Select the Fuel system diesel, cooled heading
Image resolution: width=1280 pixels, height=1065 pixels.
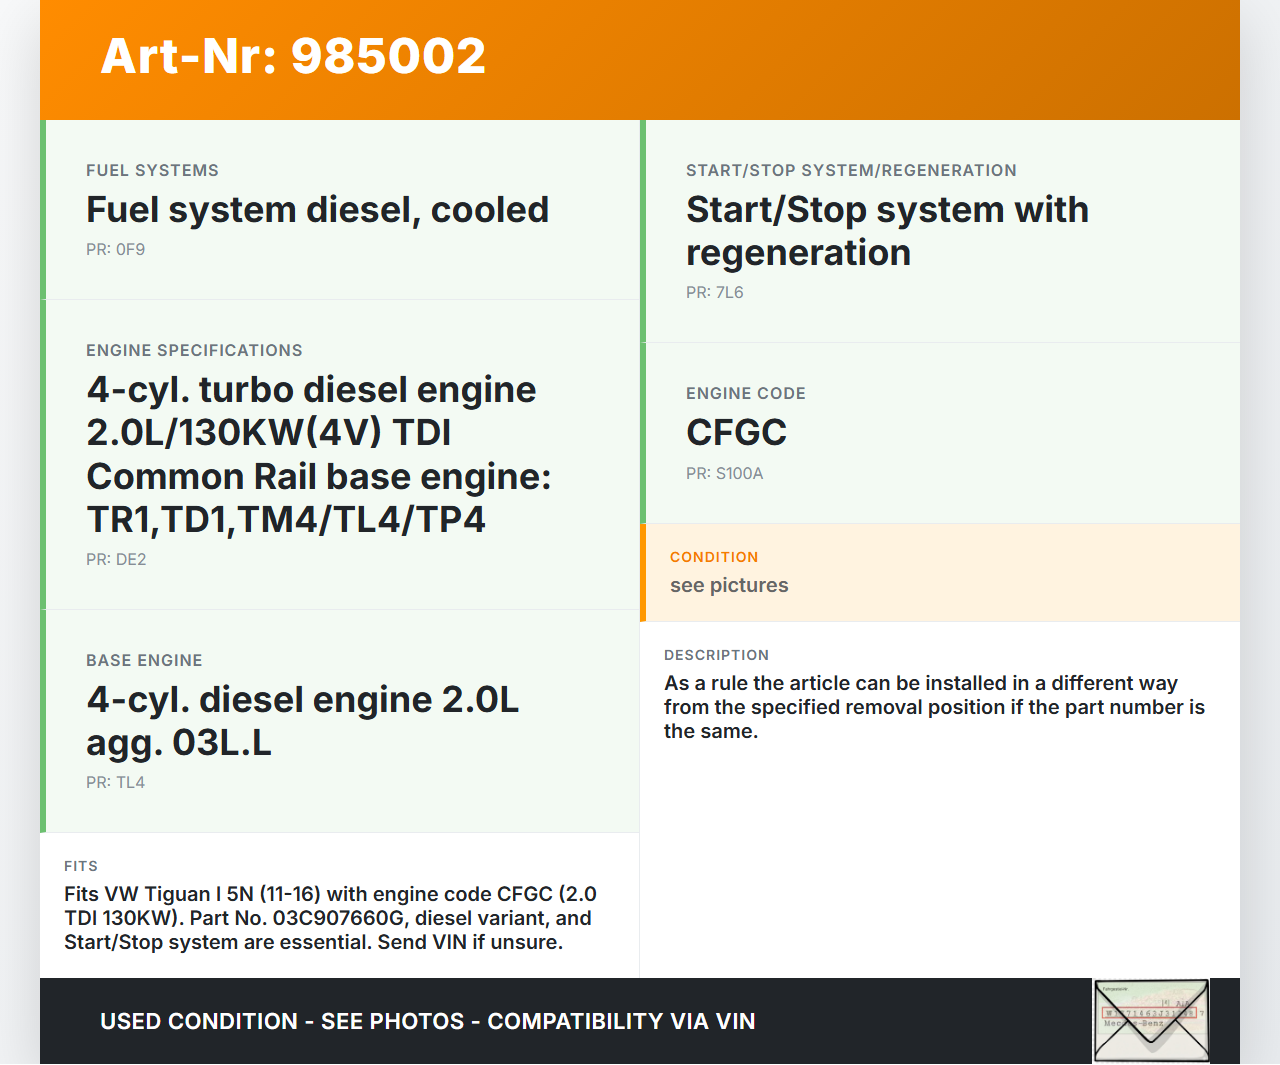[x=317, y=210]
